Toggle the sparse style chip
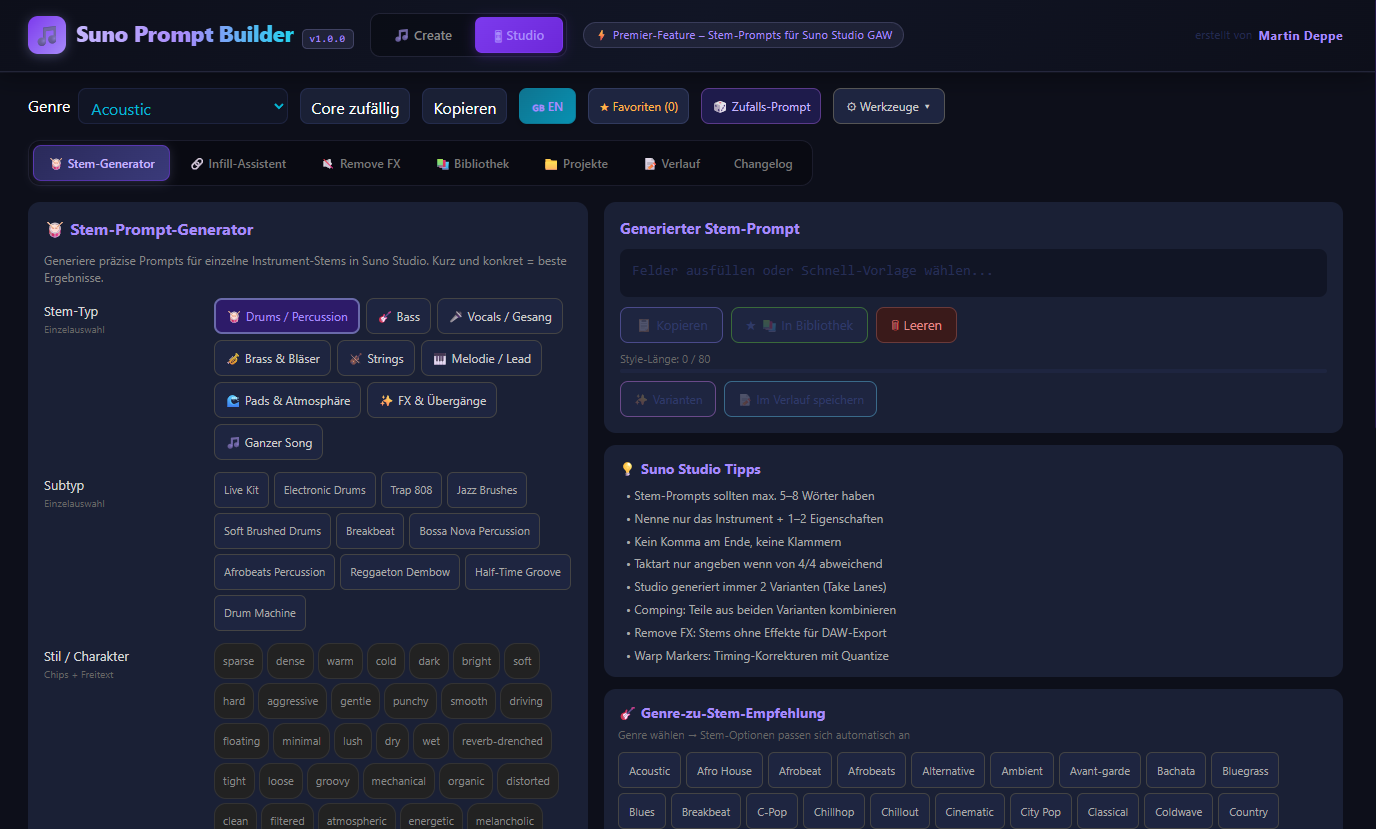The image size is (1376, 829). (x=238, y=661)
